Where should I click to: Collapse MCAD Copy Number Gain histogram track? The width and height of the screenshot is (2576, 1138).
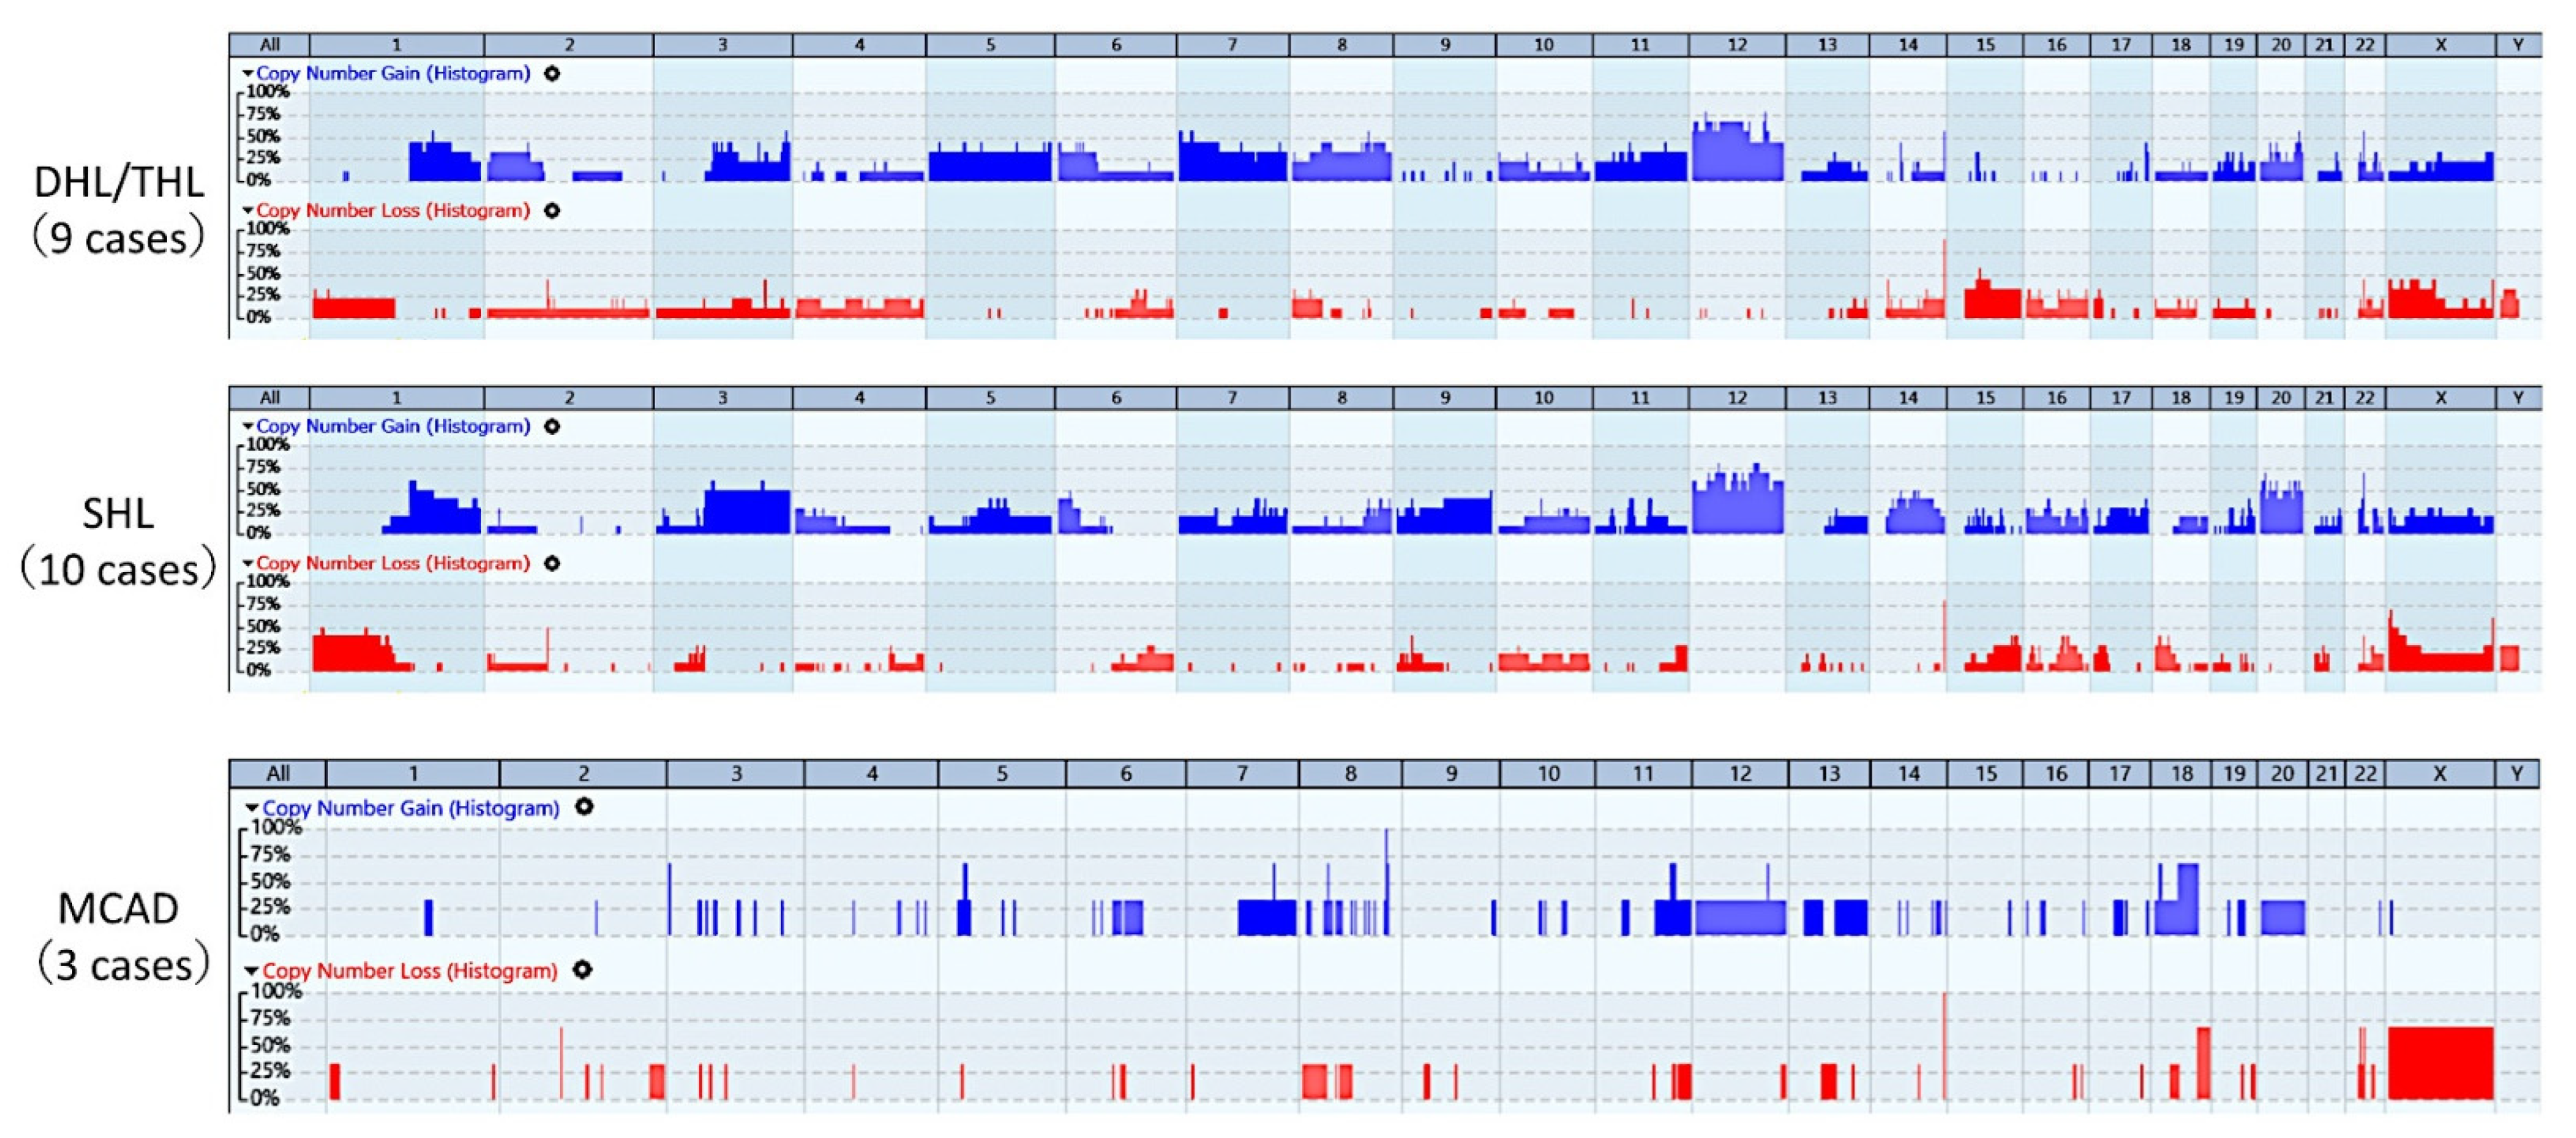point(252,807)
